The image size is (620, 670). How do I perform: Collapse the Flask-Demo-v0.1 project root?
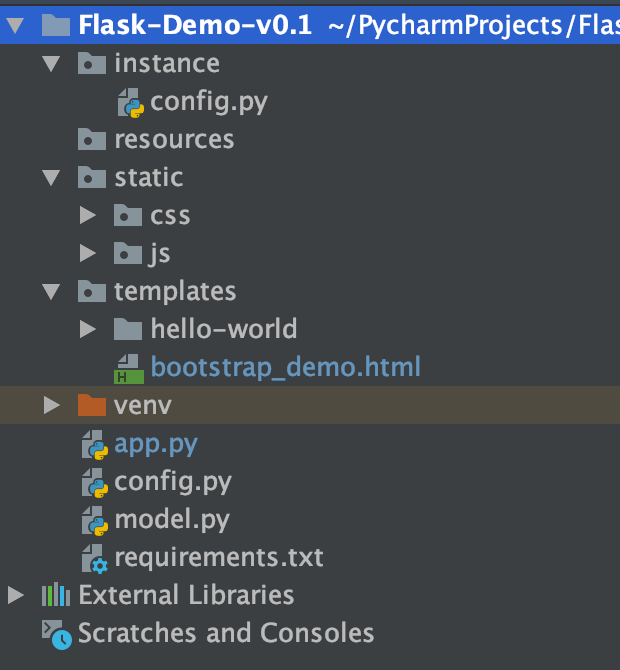click(x=16, y=25)
